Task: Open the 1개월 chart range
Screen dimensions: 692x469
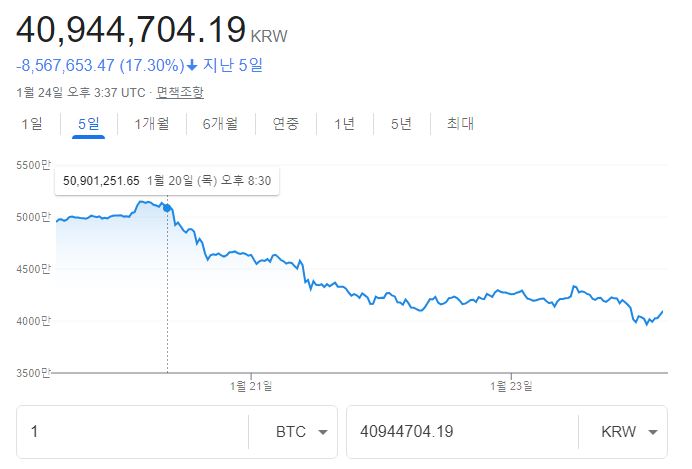Action: (151, 124)
